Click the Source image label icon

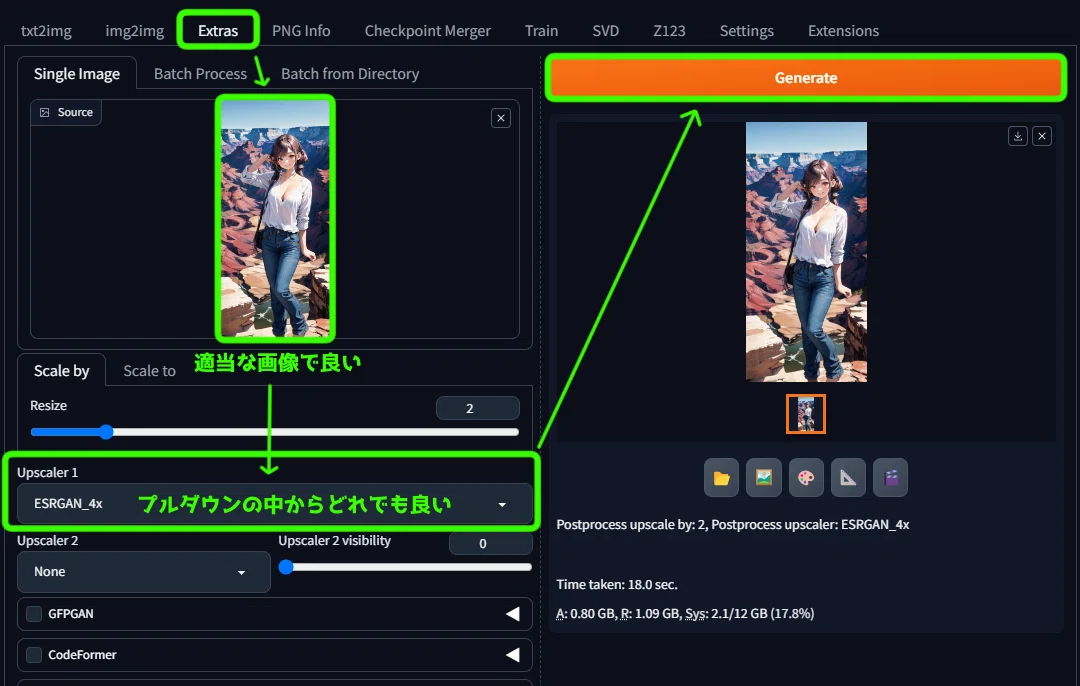click(45, 112)
